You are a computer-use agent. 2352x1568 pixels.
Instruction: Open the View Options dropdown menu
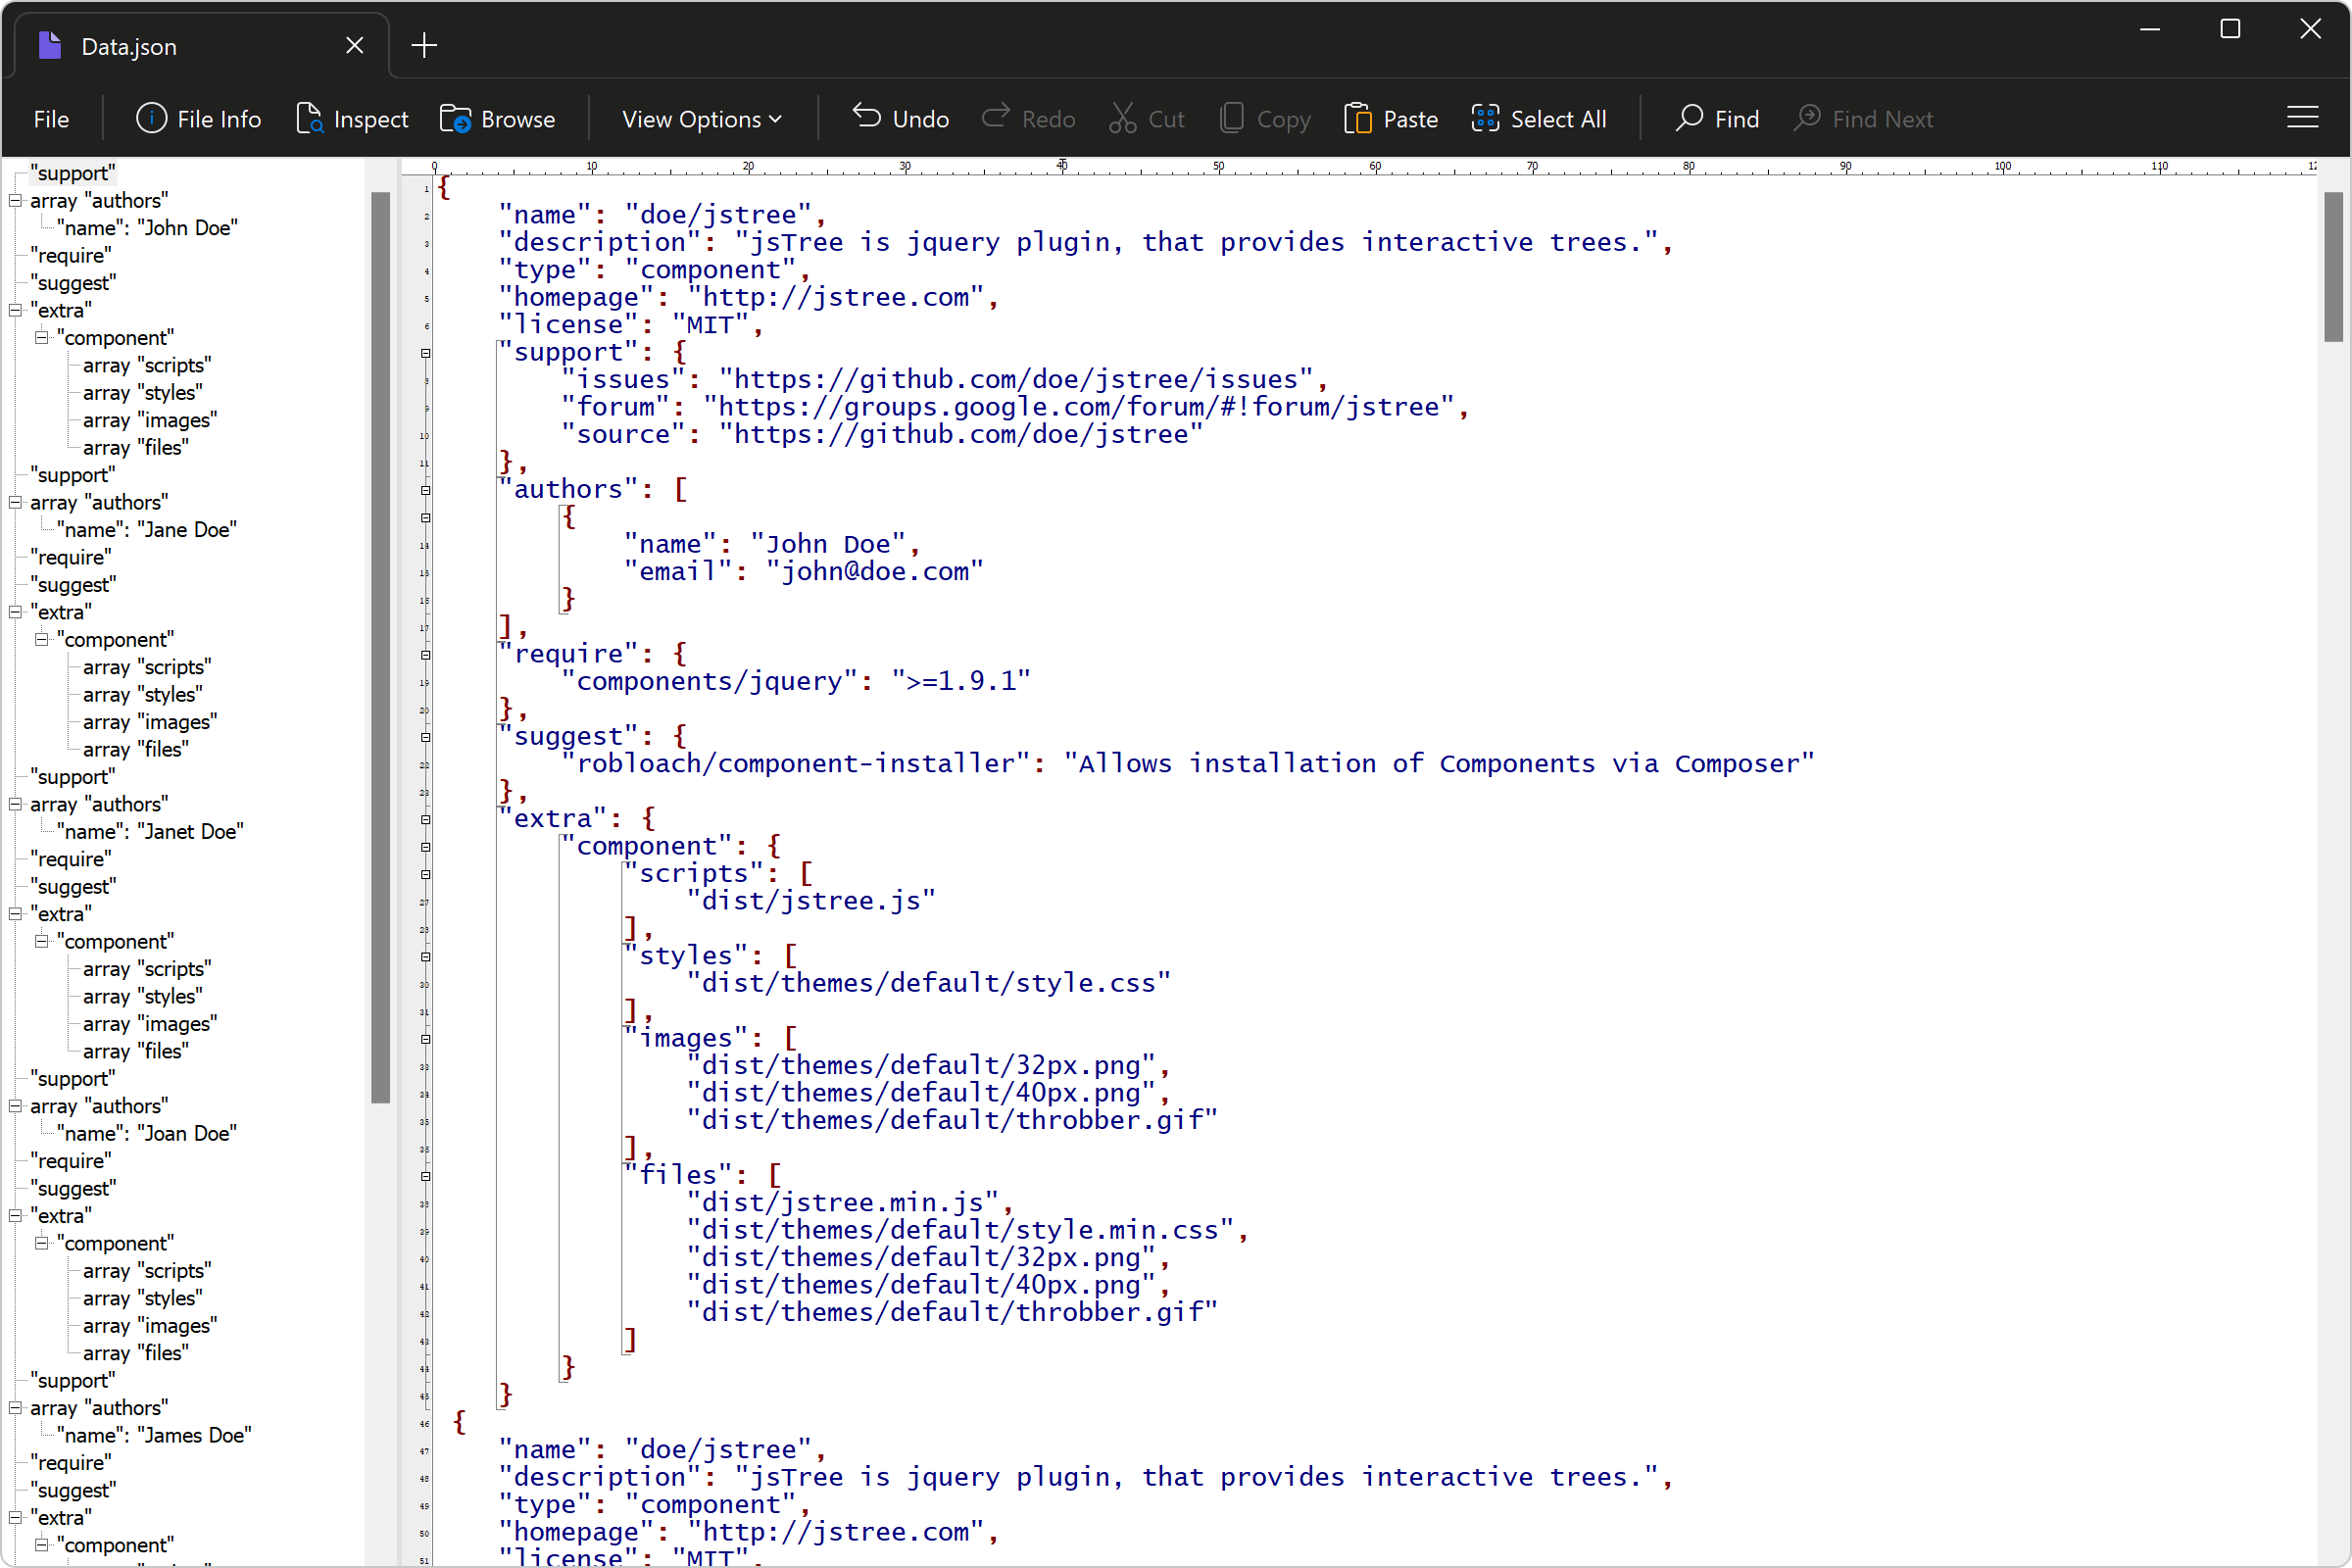coord(698,118)
